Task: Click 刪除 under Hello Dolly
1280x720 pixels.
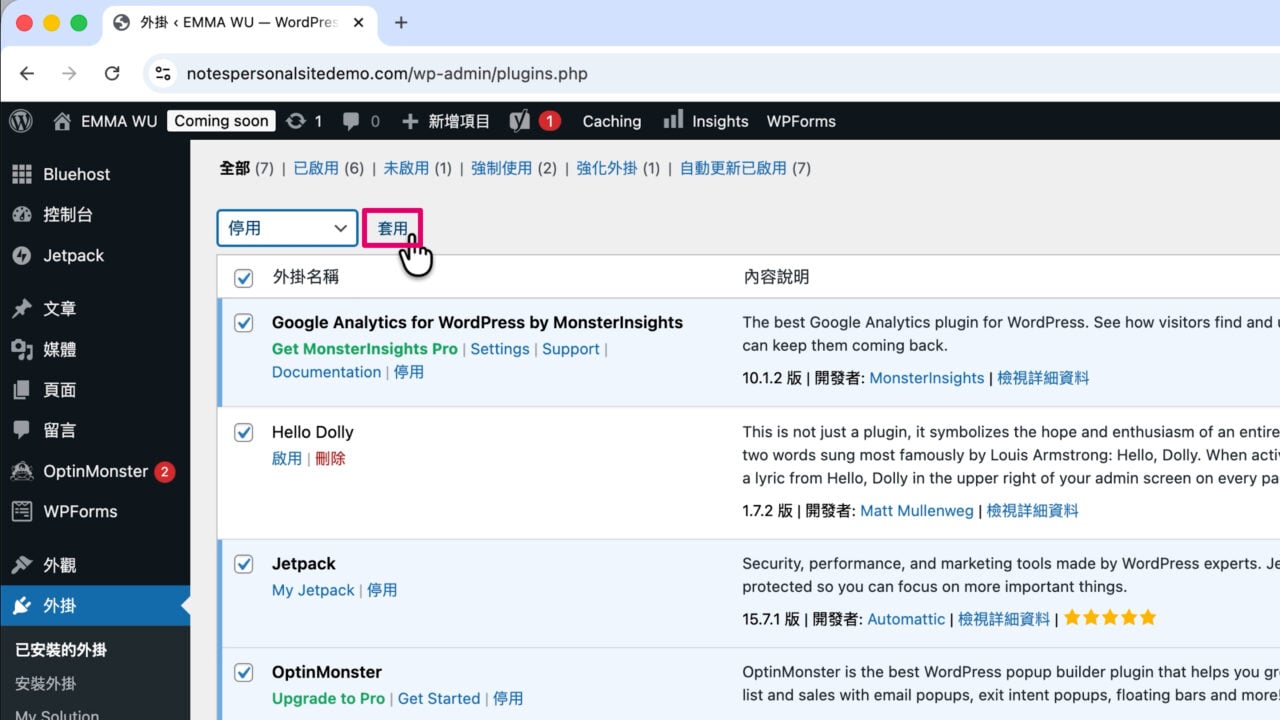Action: pyautogui.click(x=330, y=458)
